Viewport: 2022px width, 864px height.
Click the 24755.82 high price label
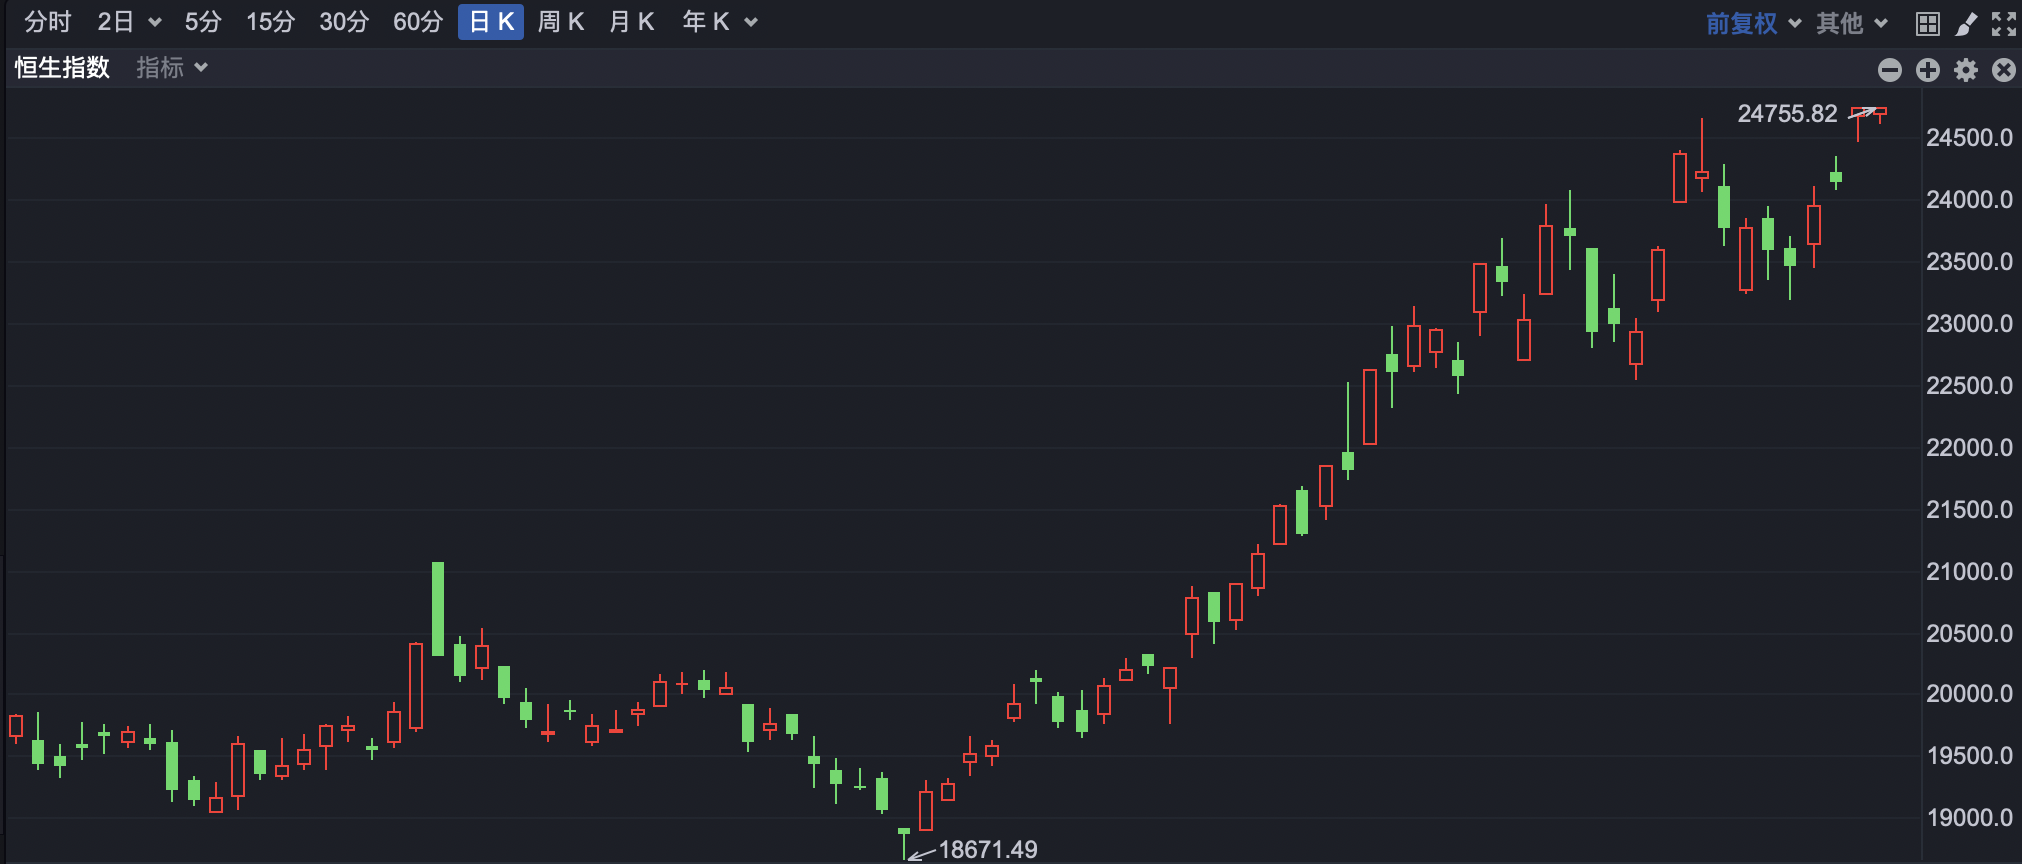[1787, 114]
